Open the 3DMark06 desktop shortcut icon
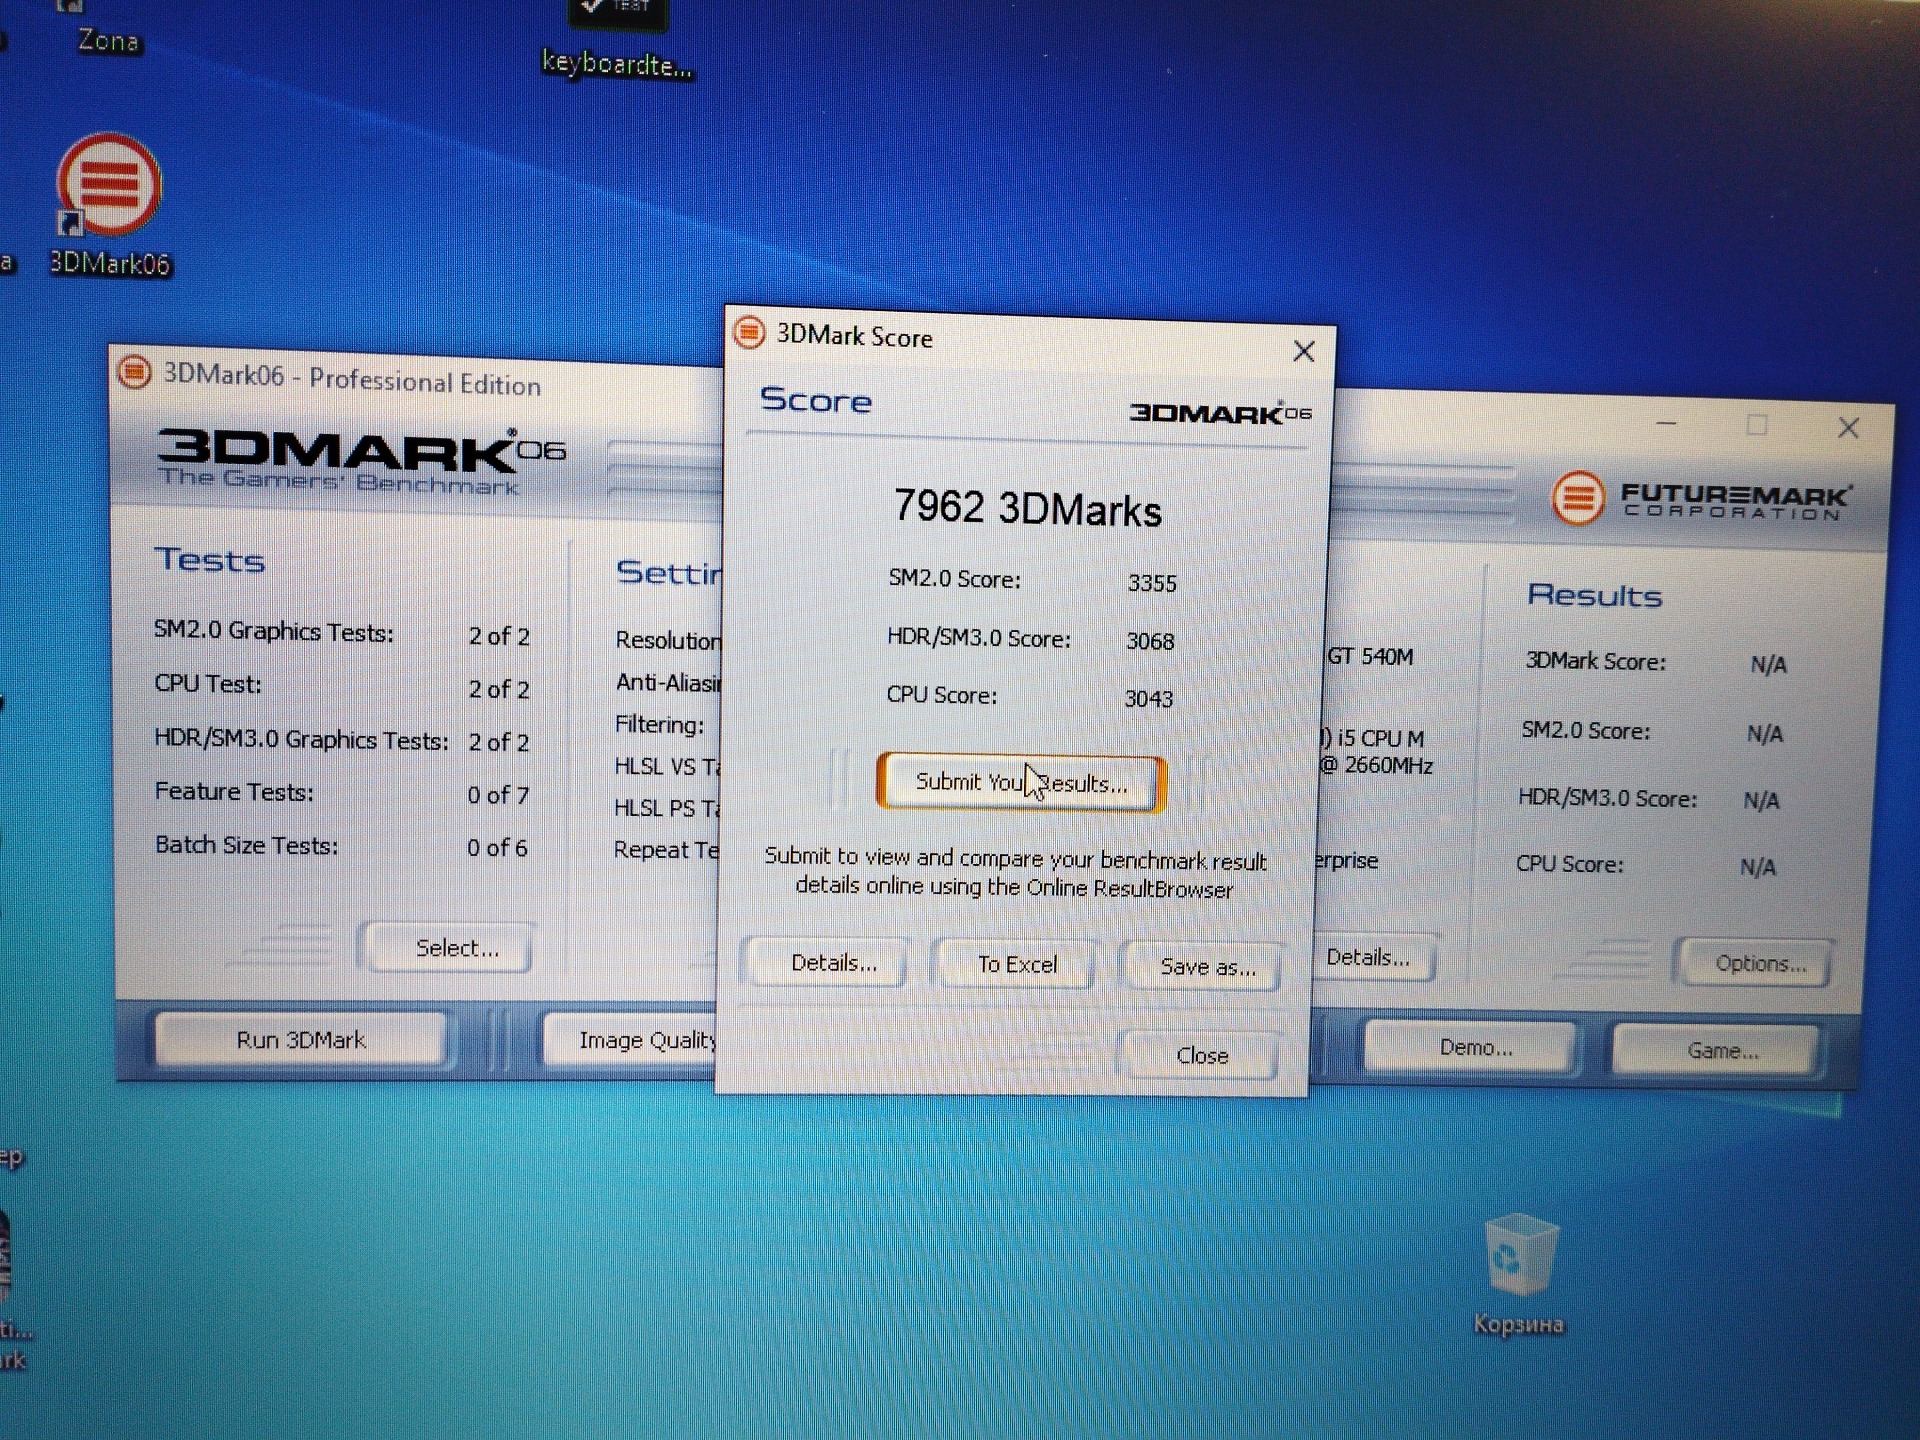Image resolution: width=1920 pixels, height=1440 pixels. click(x=109, y=205)
